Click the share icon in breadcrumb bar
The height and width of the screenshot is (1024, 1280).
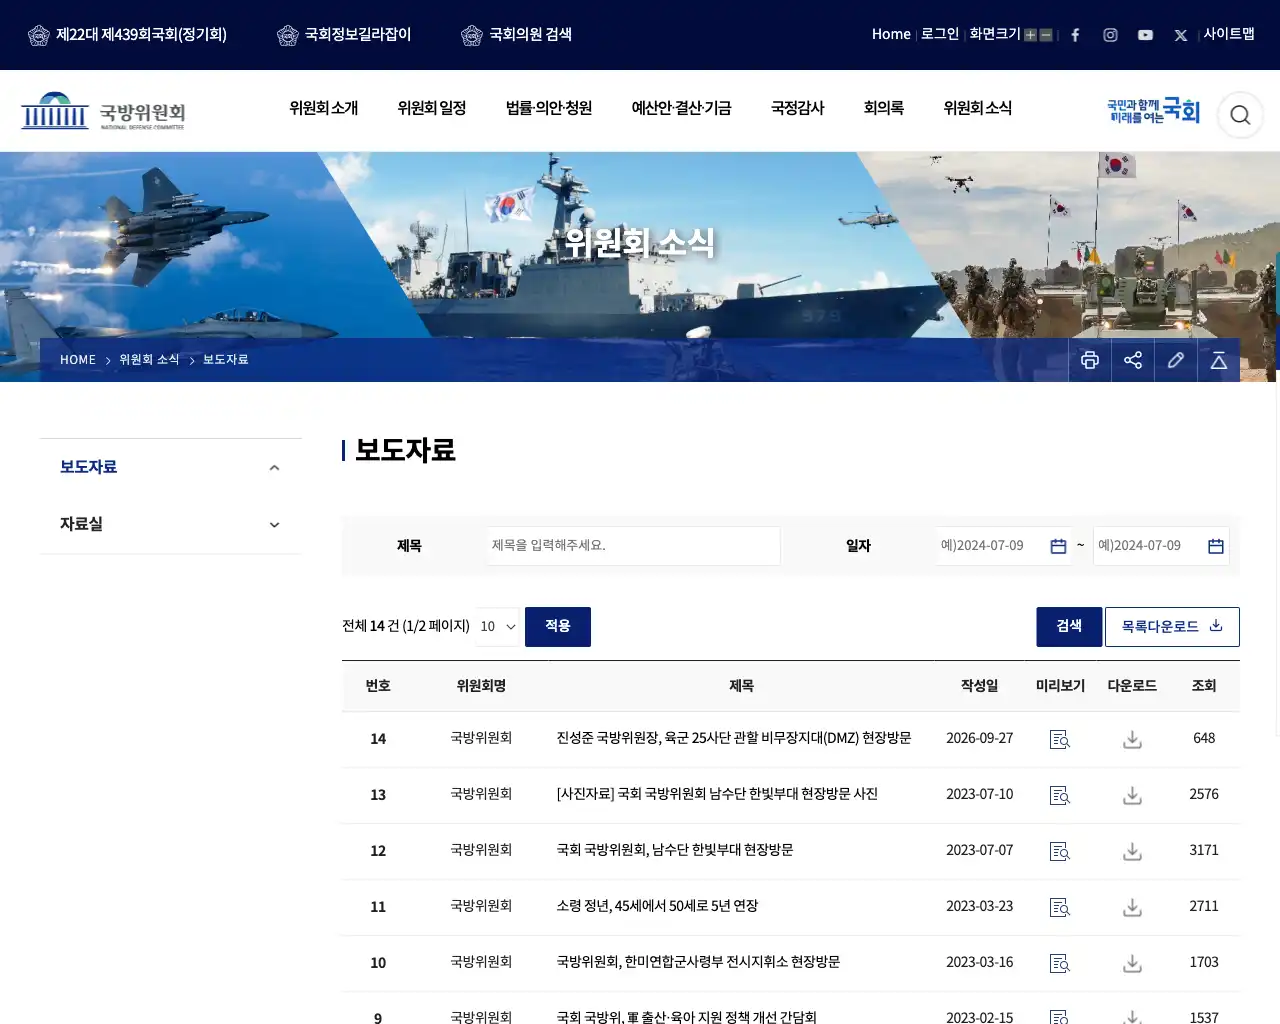[1133, 360]
